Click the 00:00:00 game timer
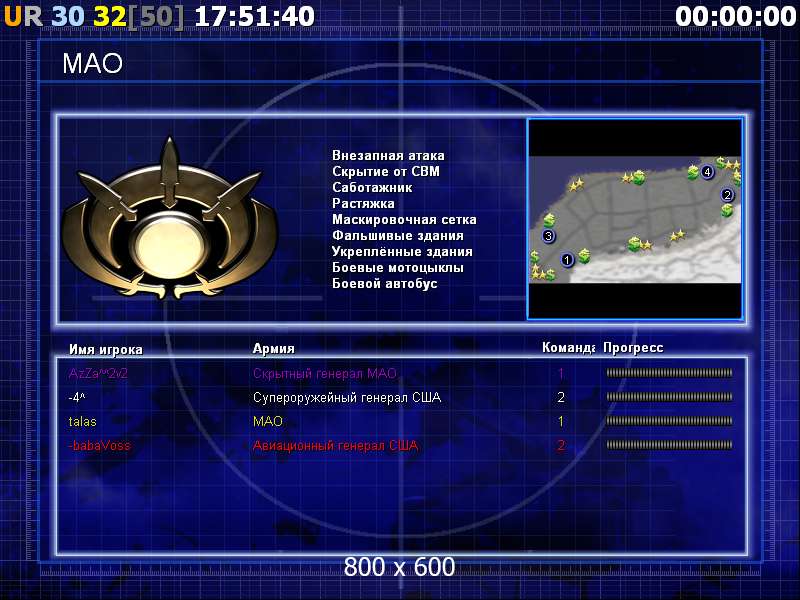This screenshot has width=800, height=600. click(x=736, y=16)
